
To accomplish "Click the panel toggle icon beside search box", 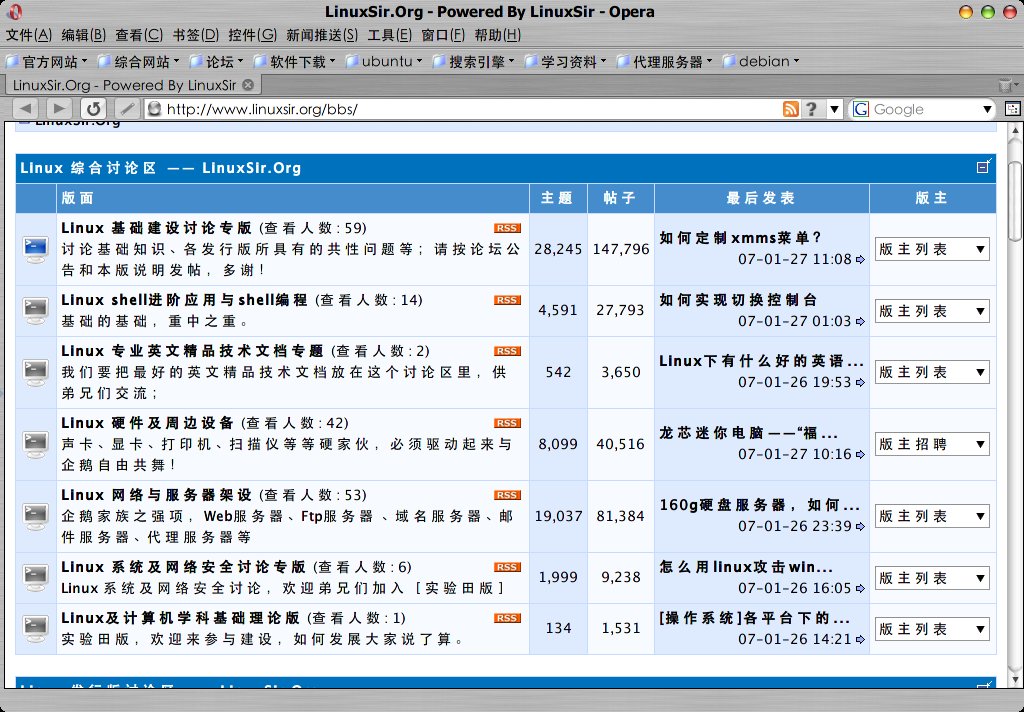I will pos(1012,109).
